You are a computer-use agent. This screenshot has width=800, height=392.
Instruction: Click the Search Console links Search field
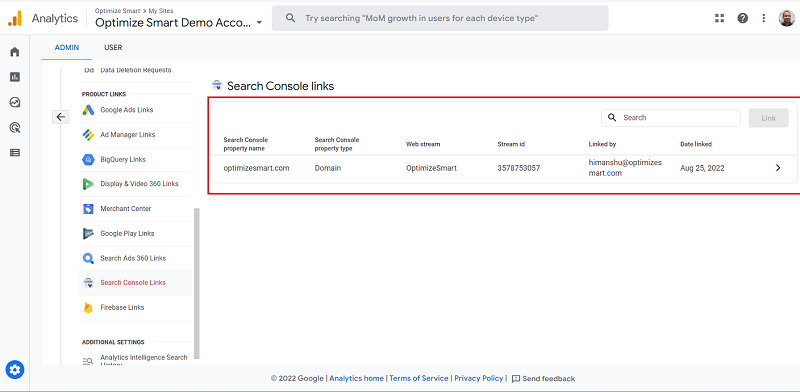pyautogui.click(x=670, y=118)
